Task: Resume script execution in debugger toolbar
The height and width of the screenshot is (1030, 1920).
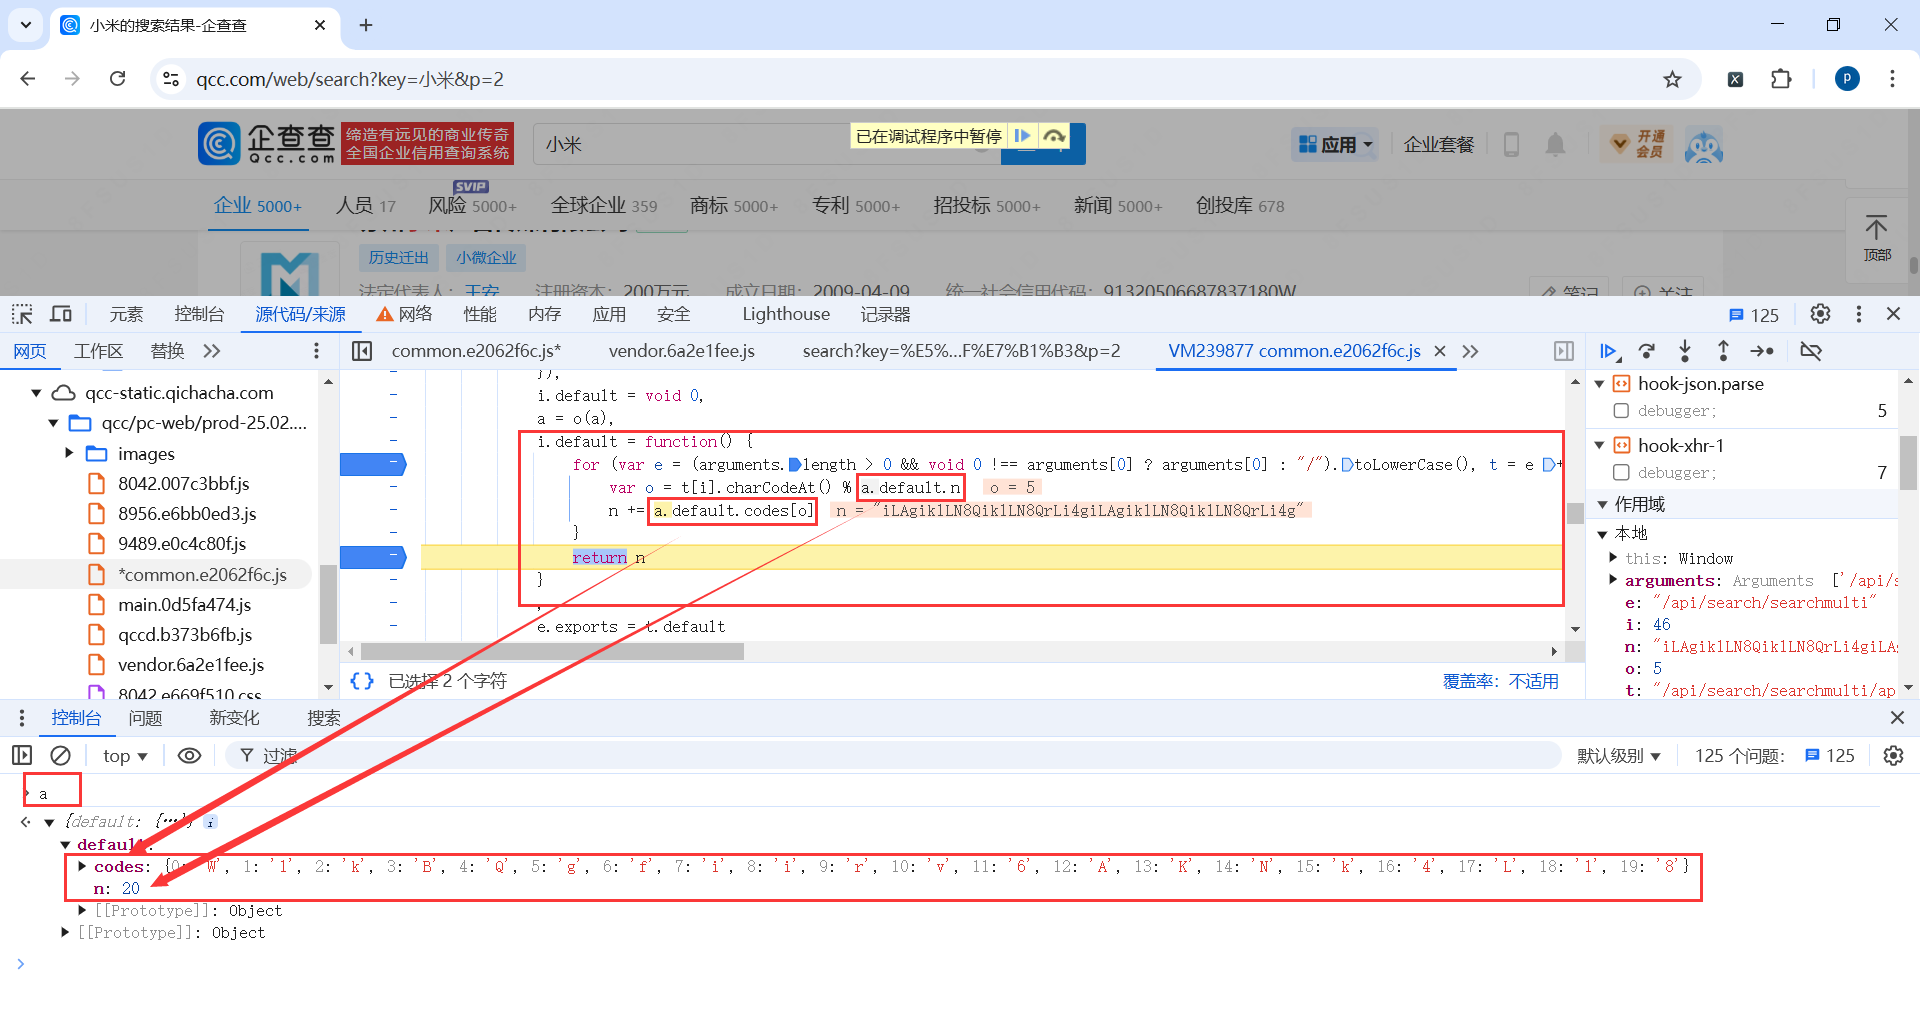Action: (x=1608, y=351)
